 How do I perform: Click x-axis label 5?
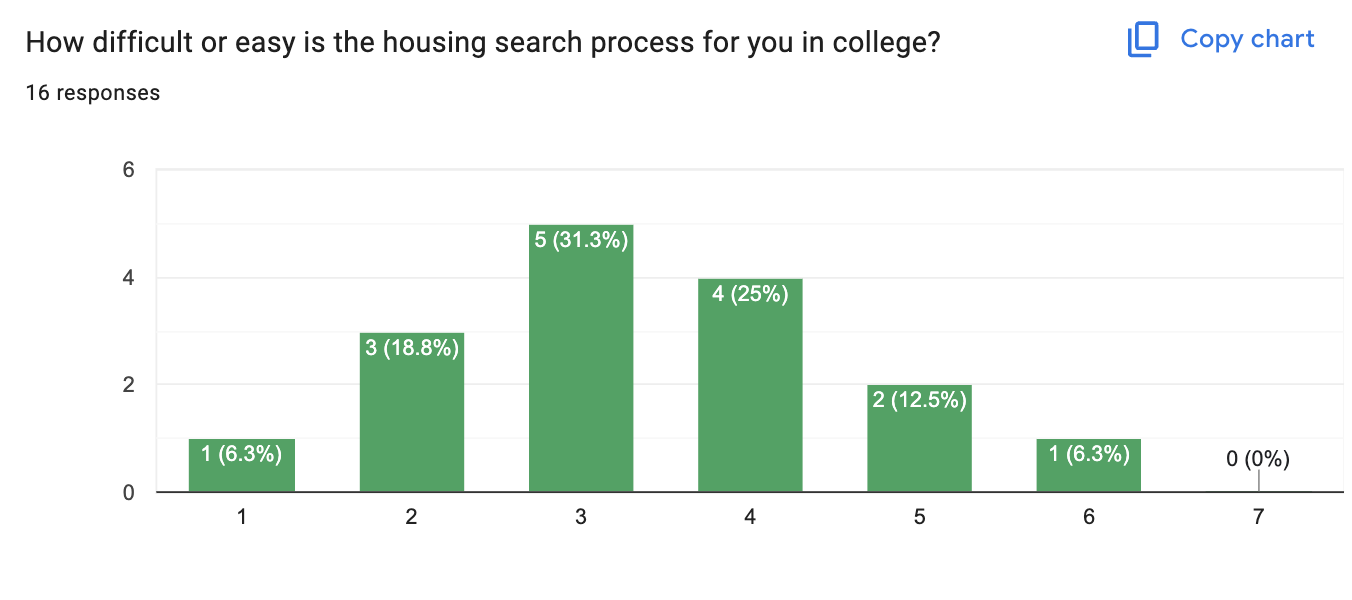[919, 517]
